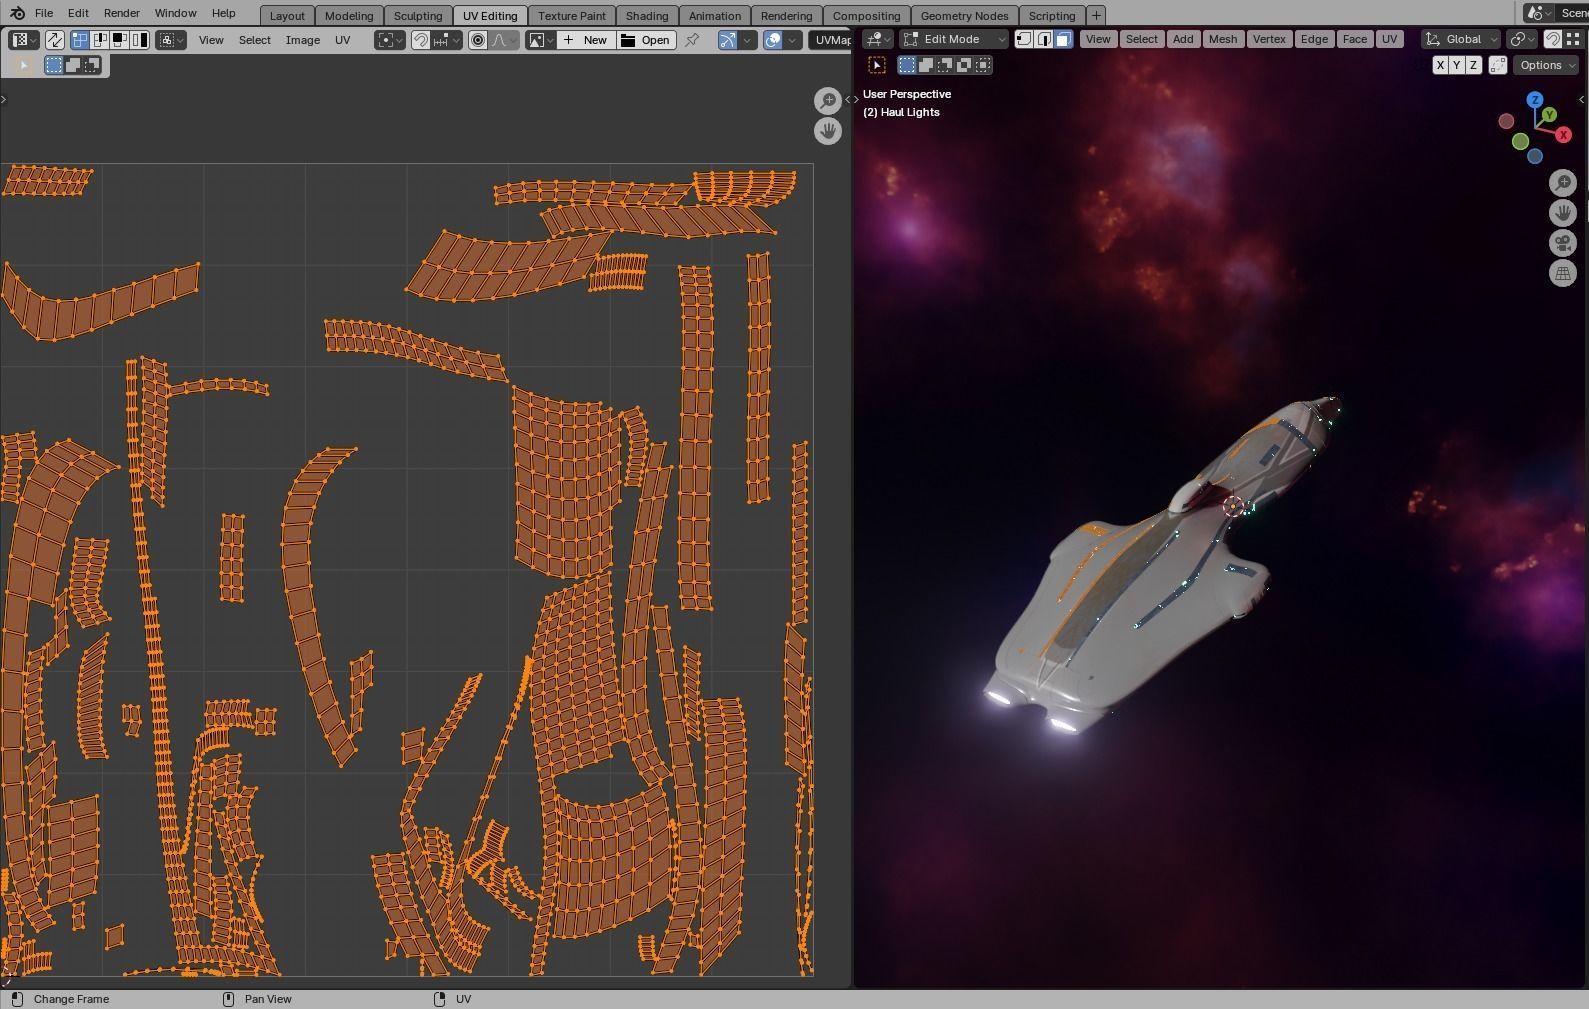Image resolution: width=1589 pixels, height=1009 pixels.
Task: Click the Add menu in 3D viewport
Action: (1183, 39)
